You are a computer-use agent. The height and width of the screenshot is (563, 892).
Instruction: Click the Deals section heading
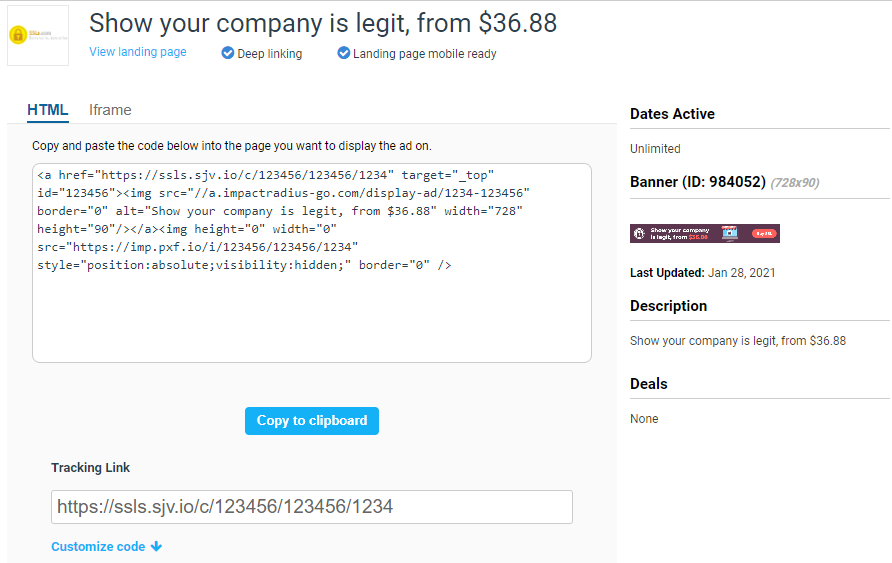(x=649, y=384)
